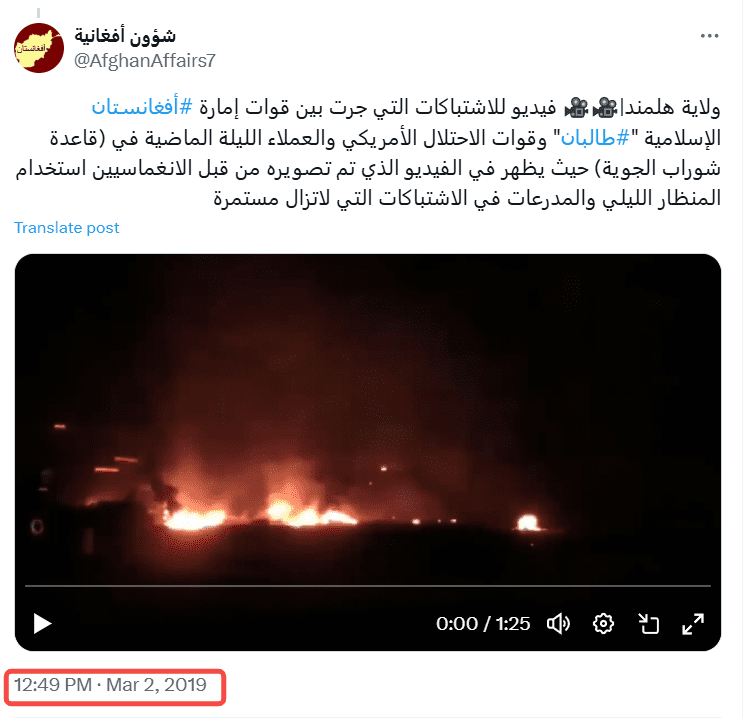
Task: Mute the video volume speaker icon
Action: pos(558,623)
